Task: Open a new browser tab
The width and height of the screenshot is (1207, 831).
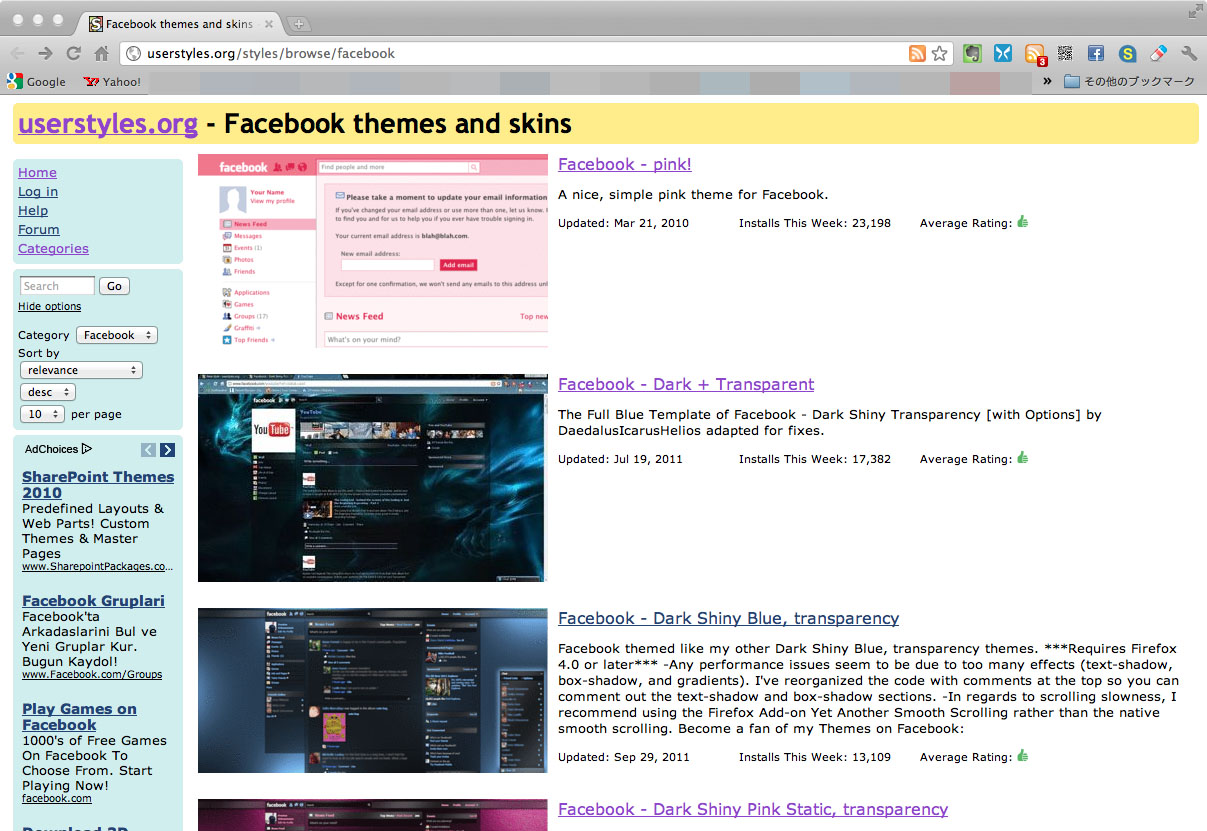Action: point(298,24)
